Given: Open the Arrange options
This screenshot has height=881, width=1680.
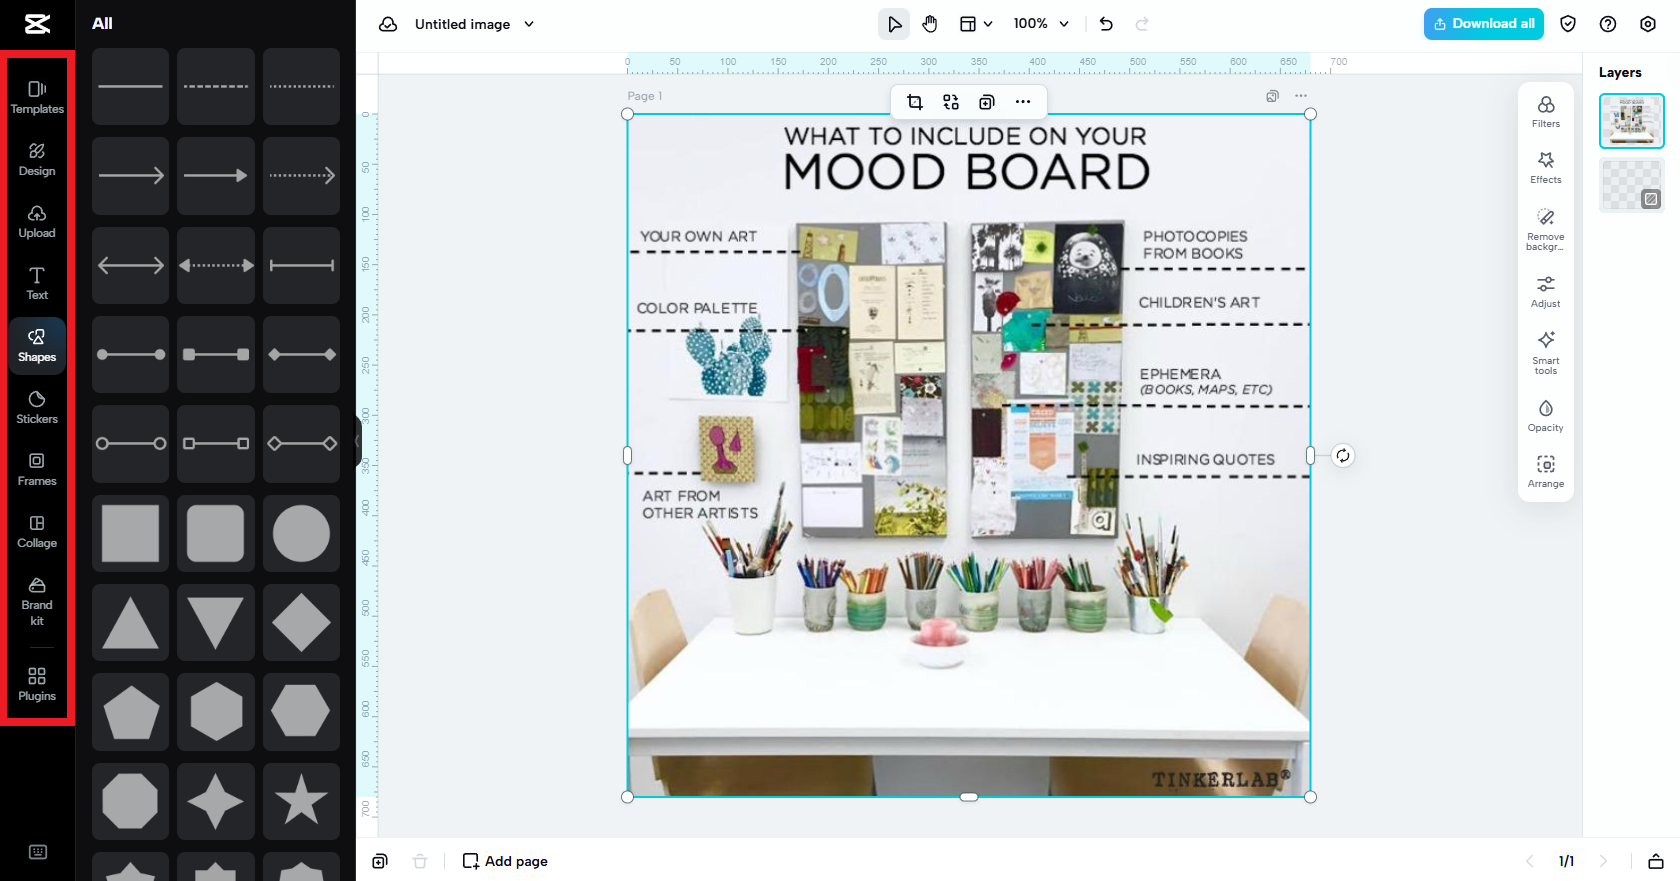Looking at the screenshot, I should 1546,472.
